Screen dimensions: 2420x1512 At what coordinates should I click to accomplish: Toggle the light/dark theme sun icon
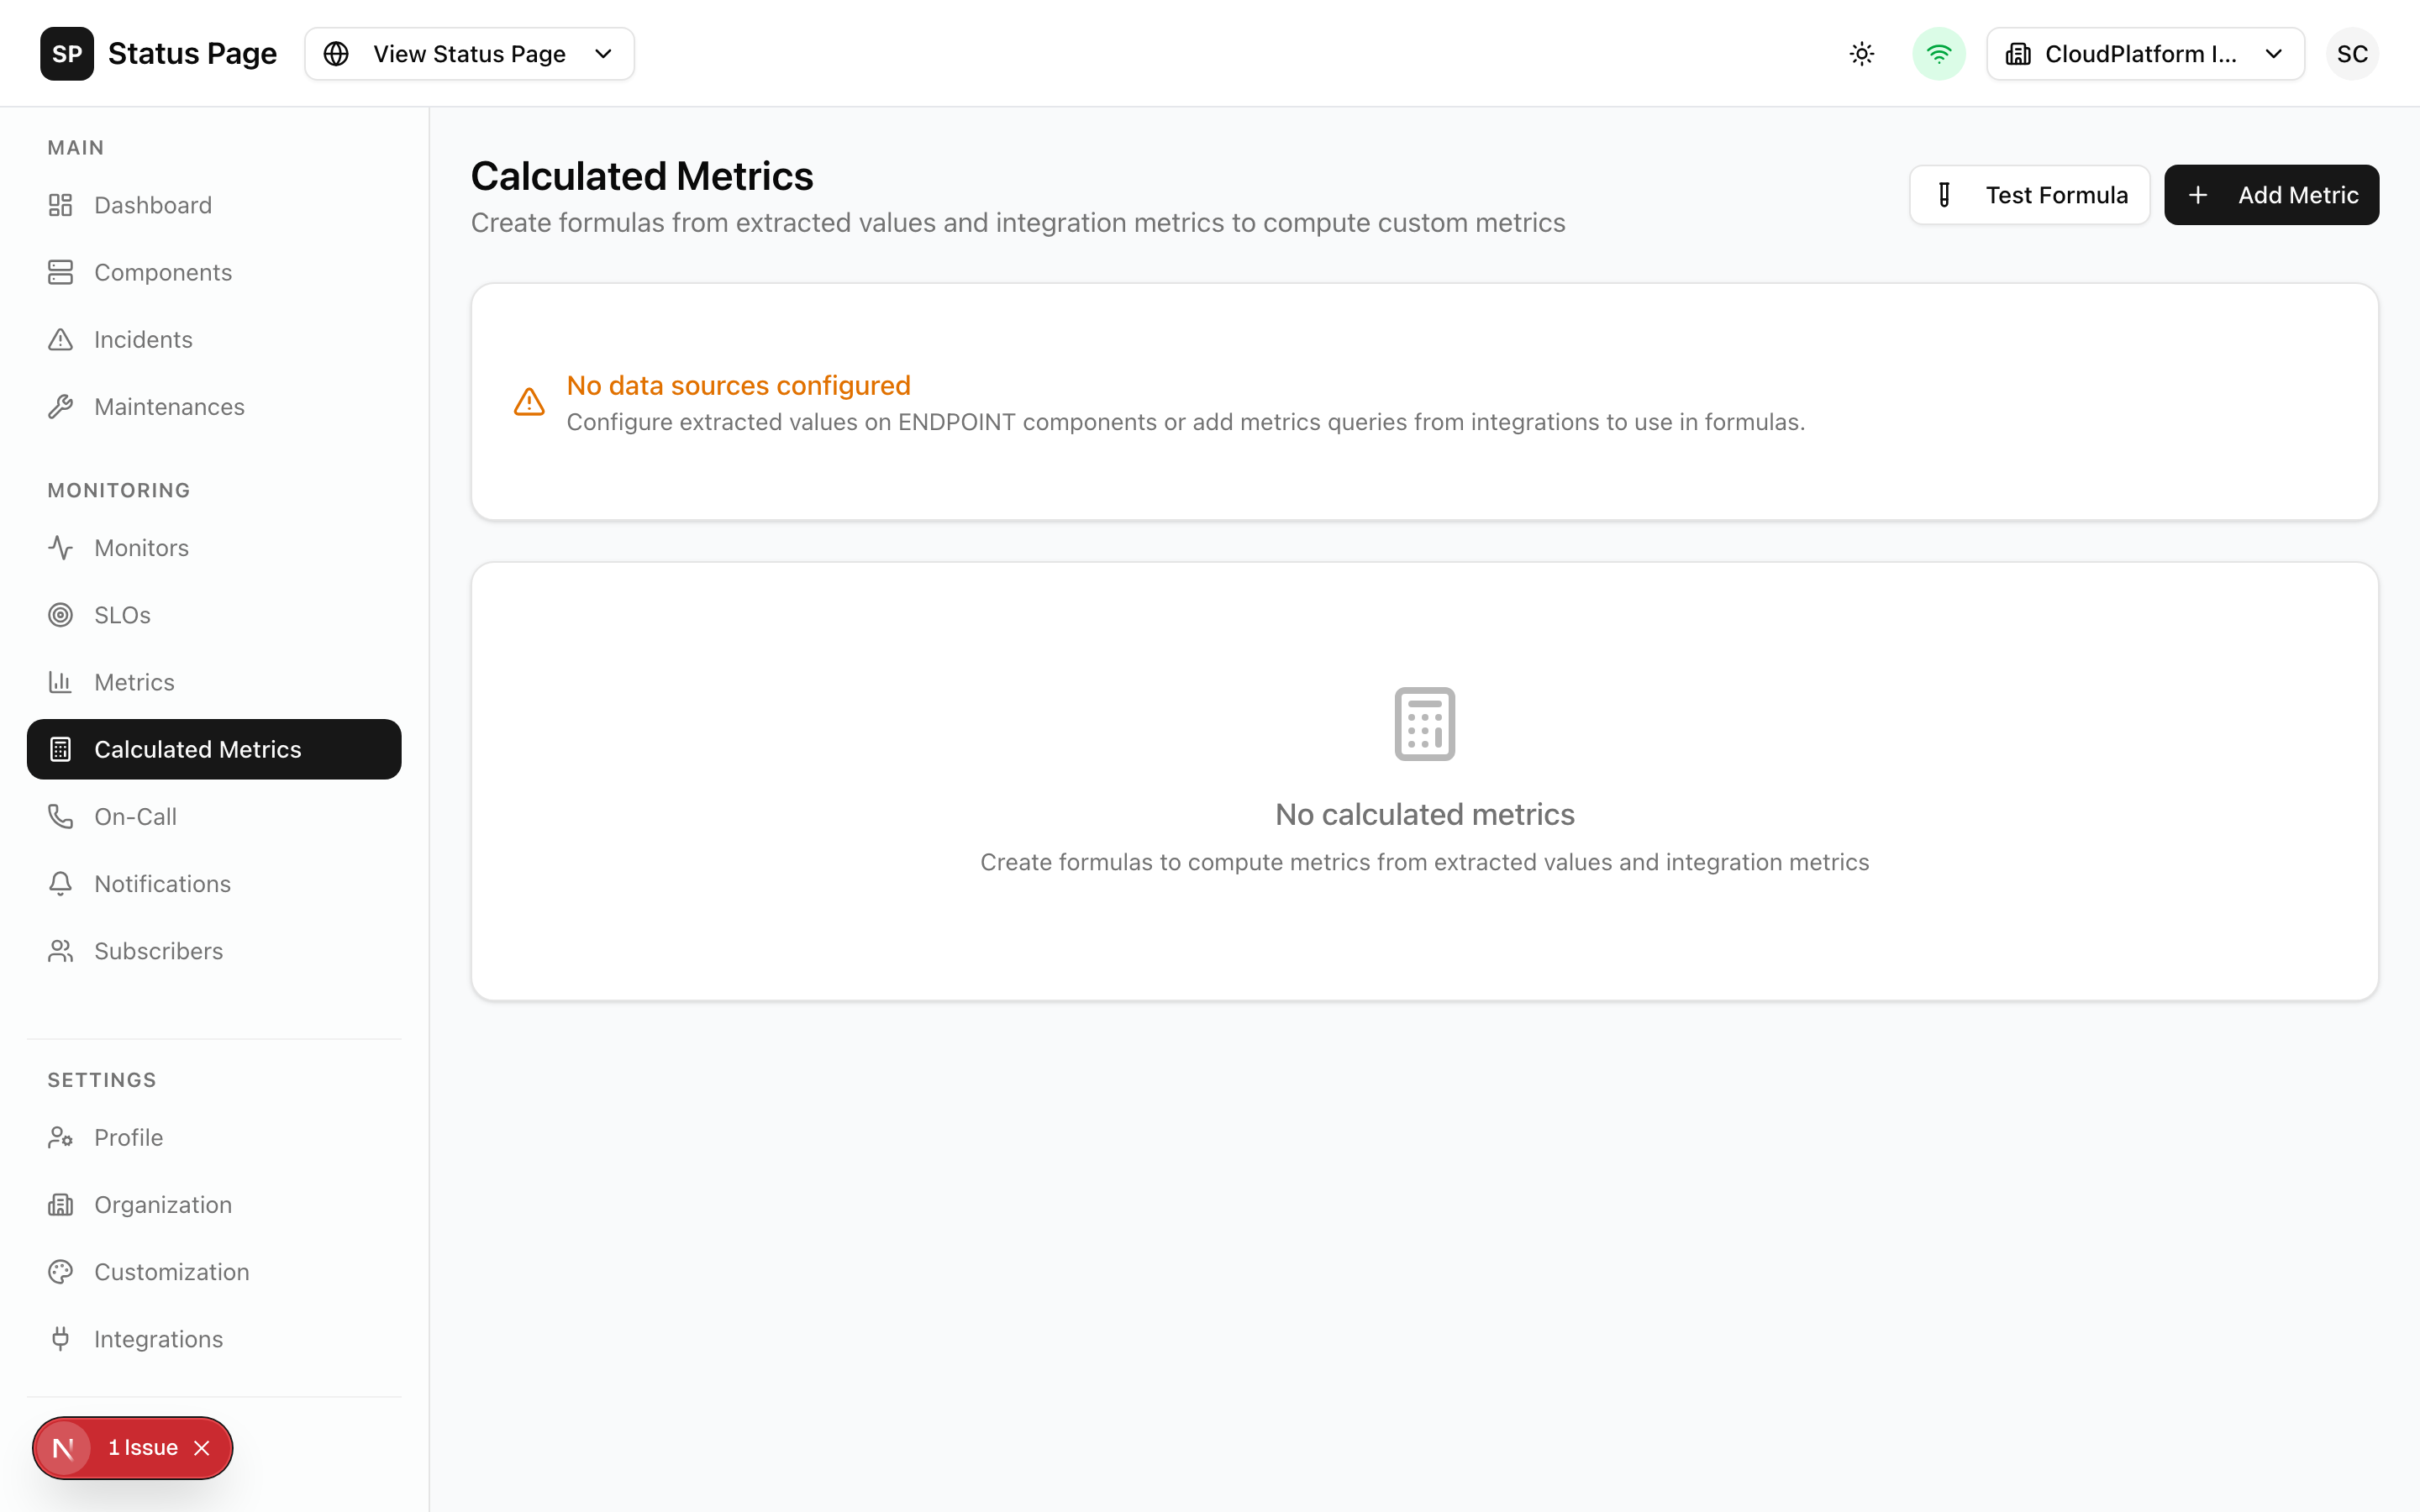coord(1861,53)
